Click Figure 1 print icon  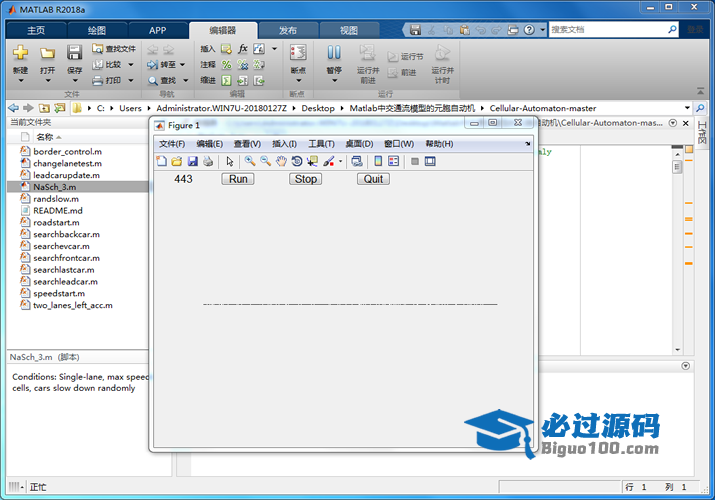pyautogui.click(x=208, y=161)
